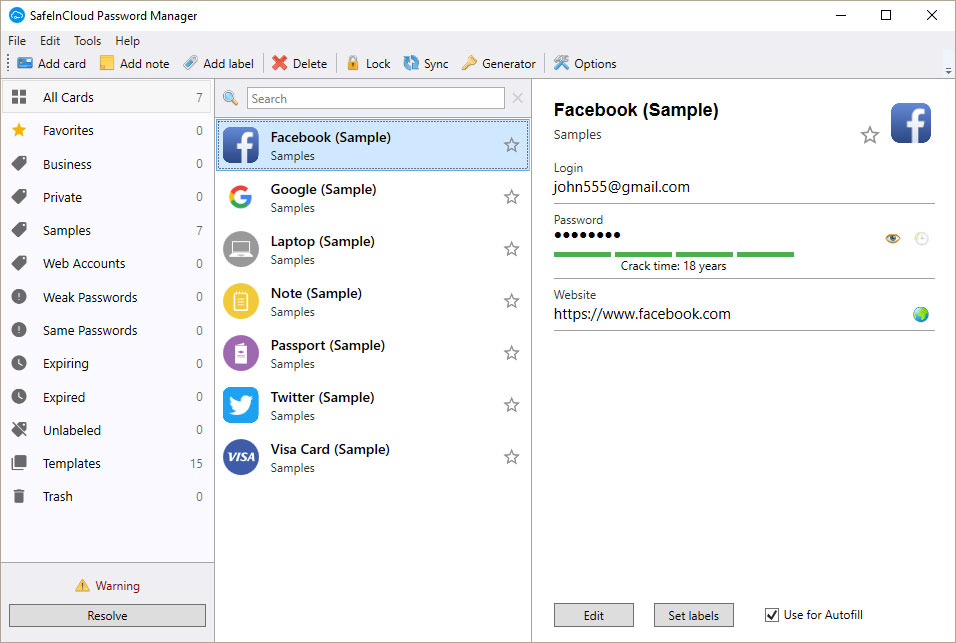This screenshot has height=643, width=956.
Task: Select the Laptop (Sample) card
Action: 373,249
